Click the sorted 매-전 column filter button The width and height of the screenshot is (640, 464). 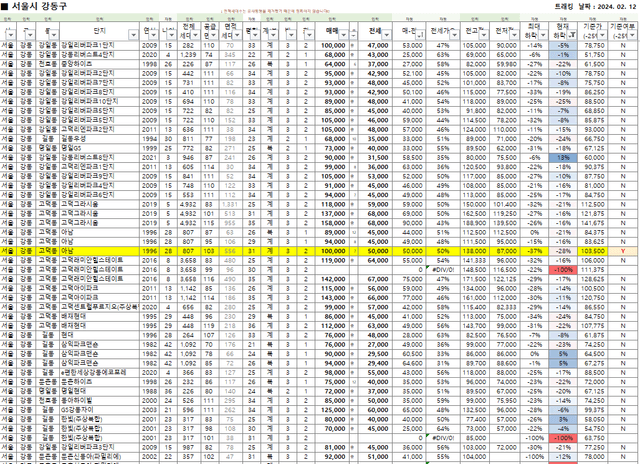click(420, 35)
